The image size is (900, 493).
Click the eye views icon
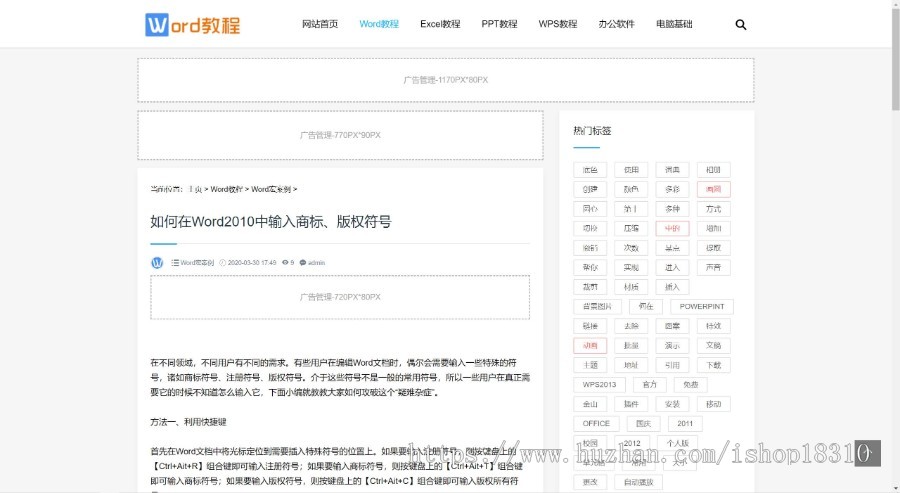point(285,263)
